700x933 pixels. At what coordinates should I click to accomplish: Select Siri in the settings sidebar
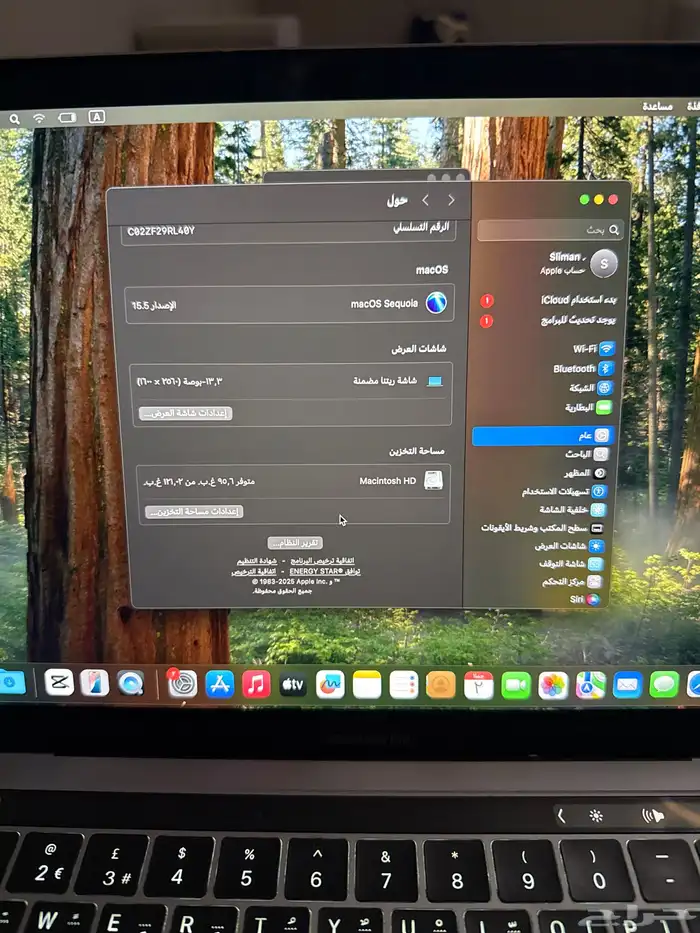586,599
